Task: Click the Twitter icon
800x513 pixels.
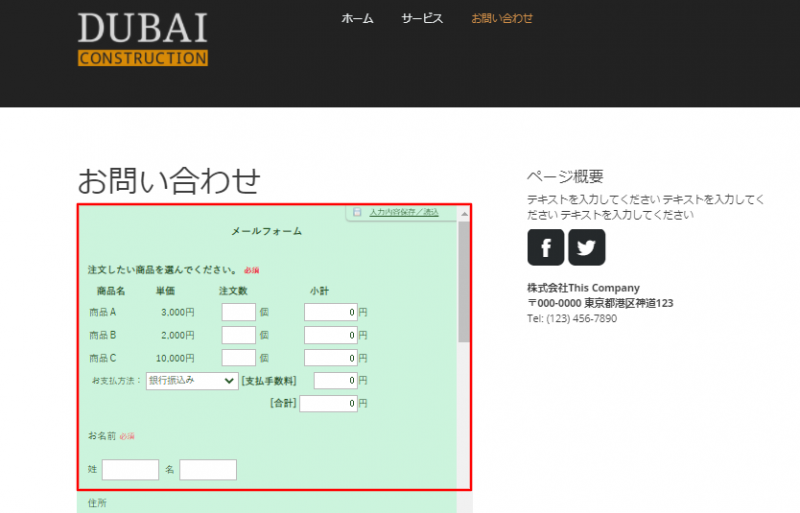Action: click(x=587, y=247)
